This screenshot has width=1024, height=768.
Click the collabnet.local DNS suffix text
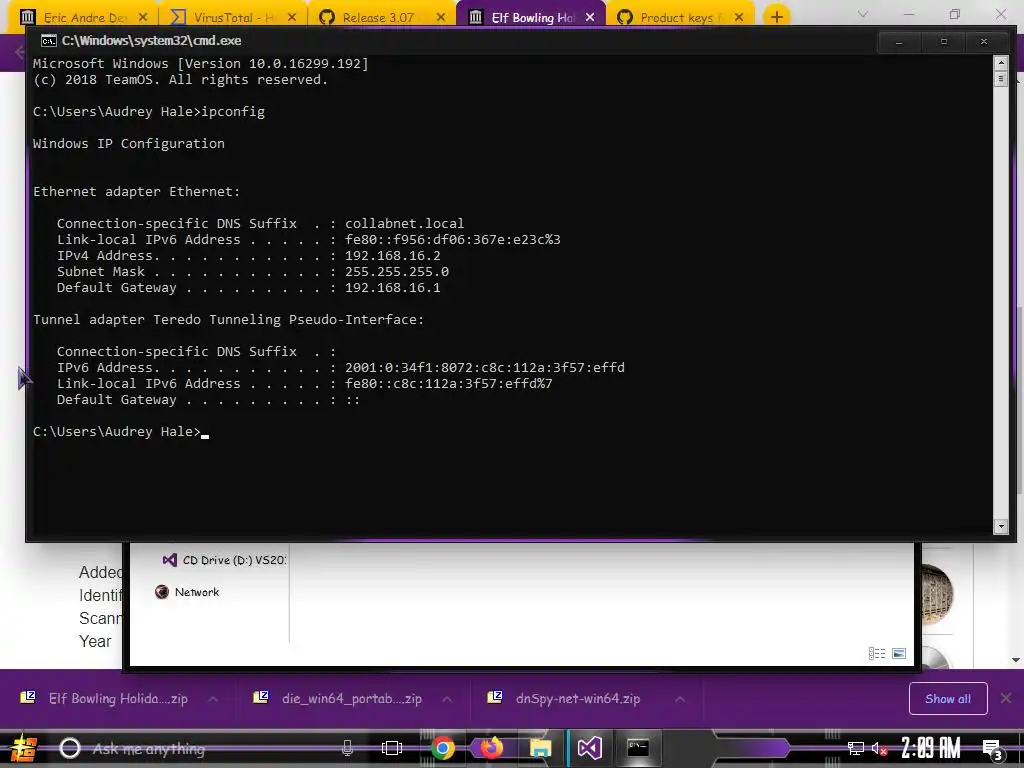[404, 223]
